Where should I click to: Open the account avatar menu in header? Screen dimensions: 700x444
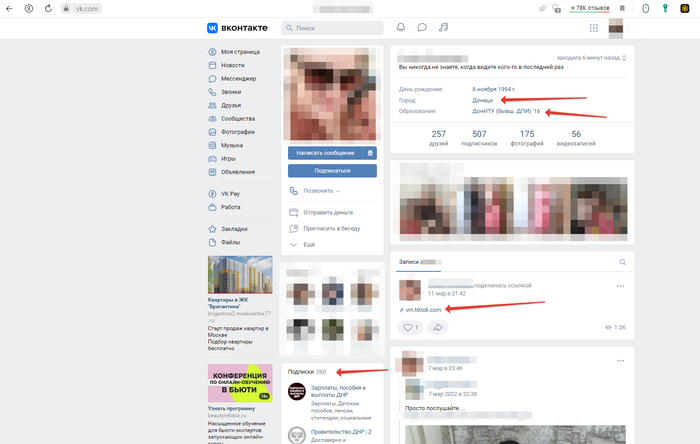[616, 28]
